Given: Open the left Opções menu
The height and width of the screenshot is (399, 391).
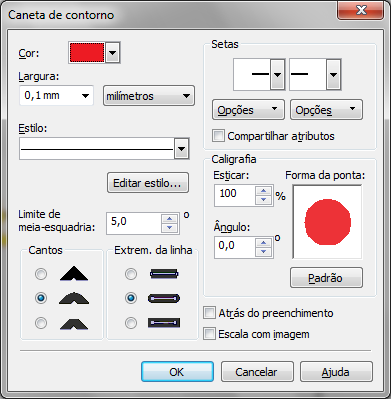Looking at the screenshot, I should (x=248, y=110).
